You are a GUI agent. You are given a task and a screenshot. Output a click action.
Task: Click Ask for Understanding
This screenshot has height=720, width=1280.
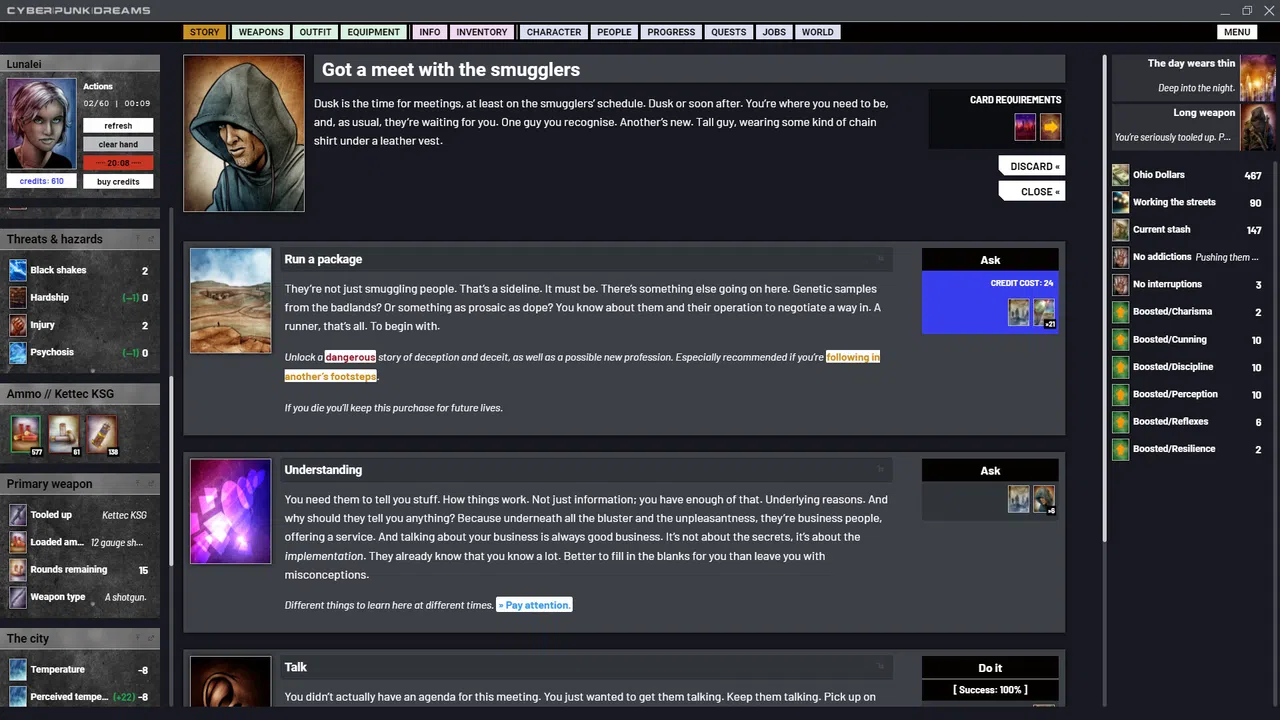pyautogui.click(x=990, y=470)
